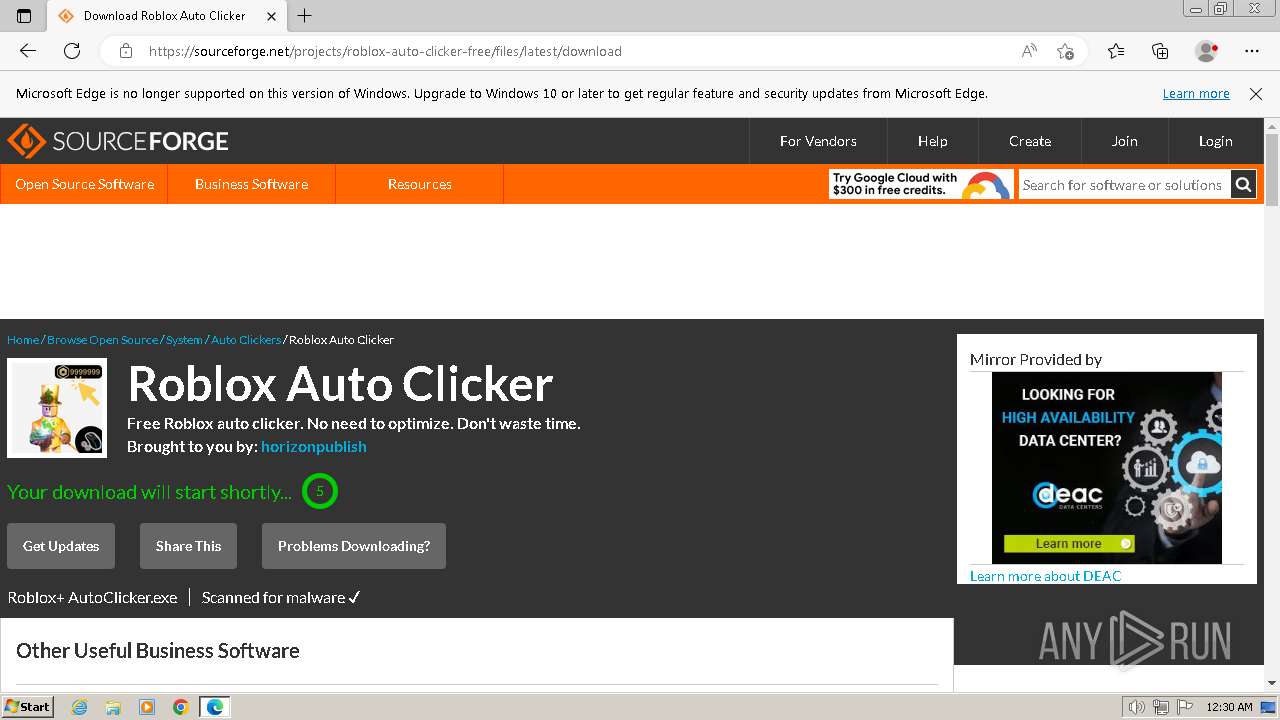Viewport: 1280px width, 720px height.
Task: Click the search magnifier button
Action: [1243, 185]
